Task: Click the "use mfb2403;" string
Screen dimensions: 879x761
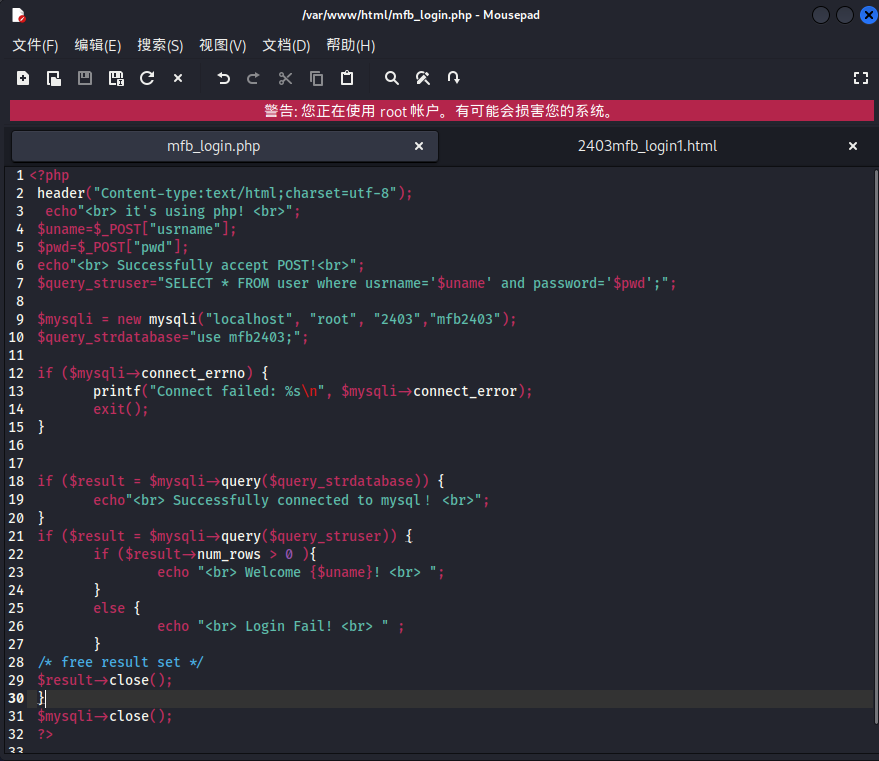Action: (x=245, y=337)
